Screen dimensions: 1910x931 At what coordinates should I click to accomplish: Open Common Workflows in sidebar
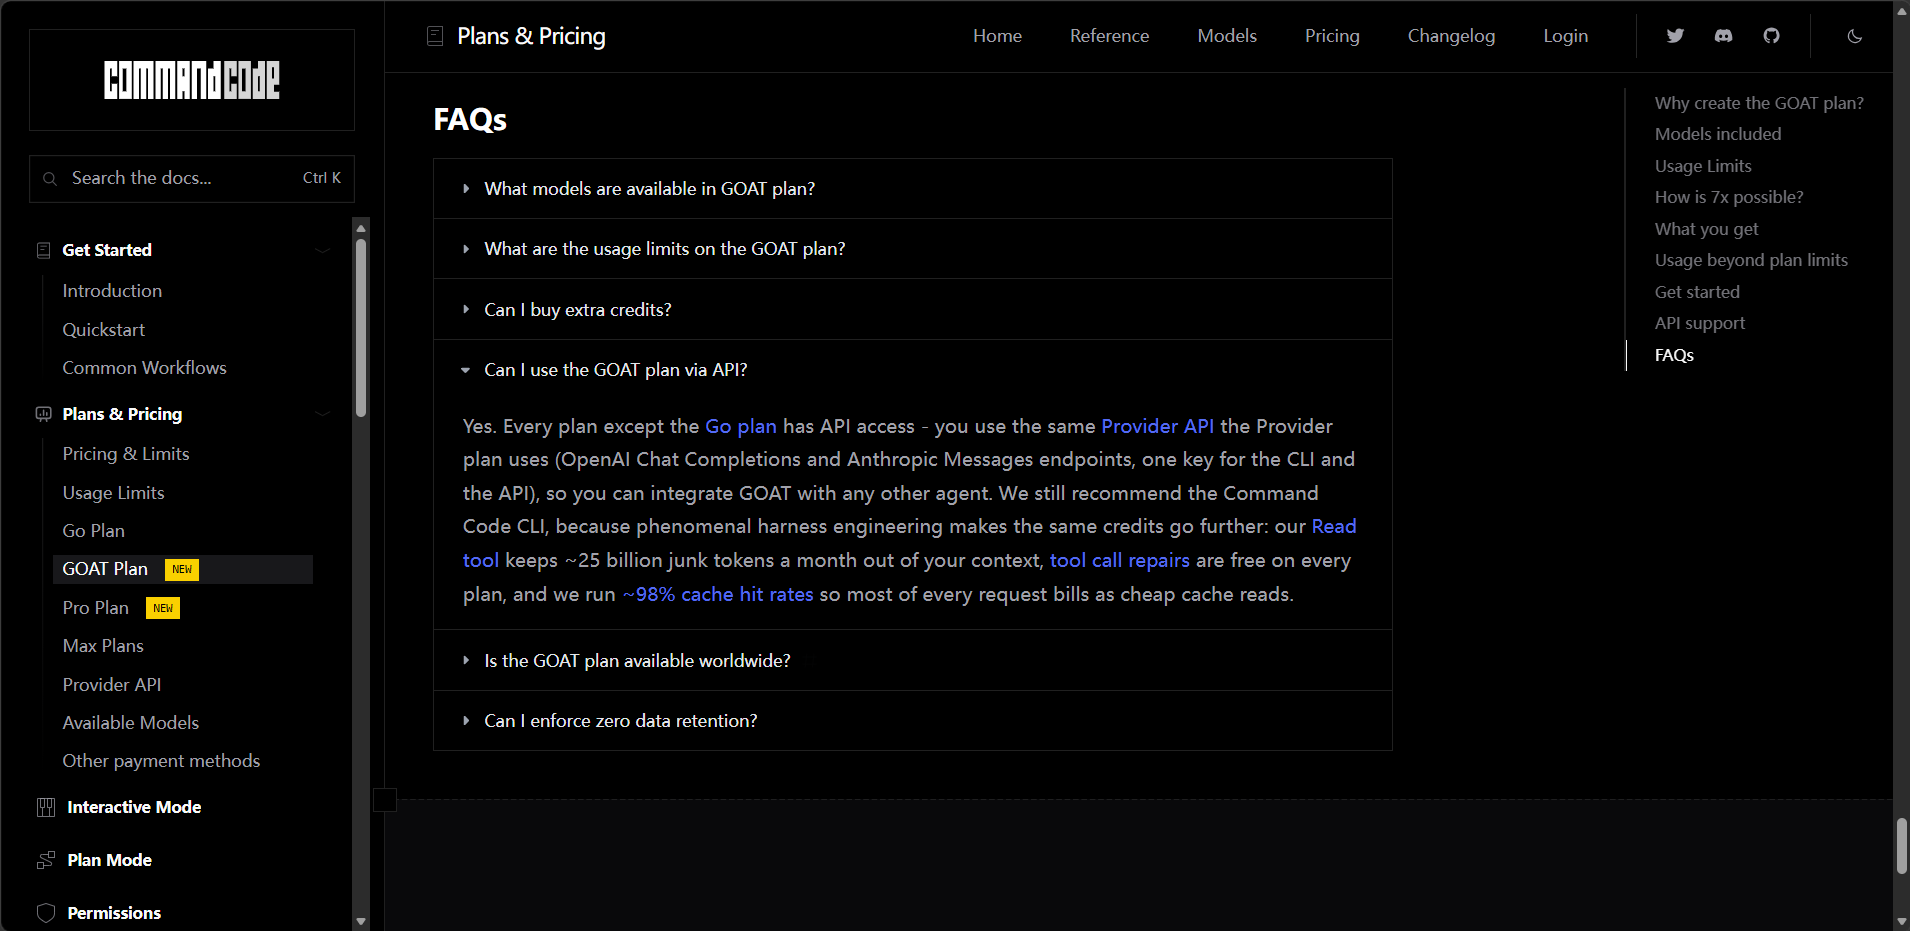point(144,368)
